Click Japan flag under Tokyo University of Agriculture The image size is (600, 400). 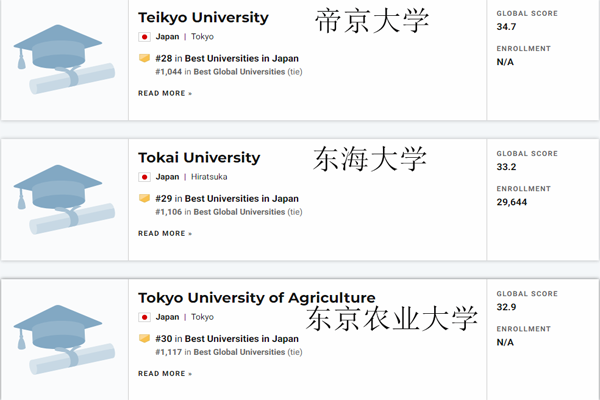(144, 317)
